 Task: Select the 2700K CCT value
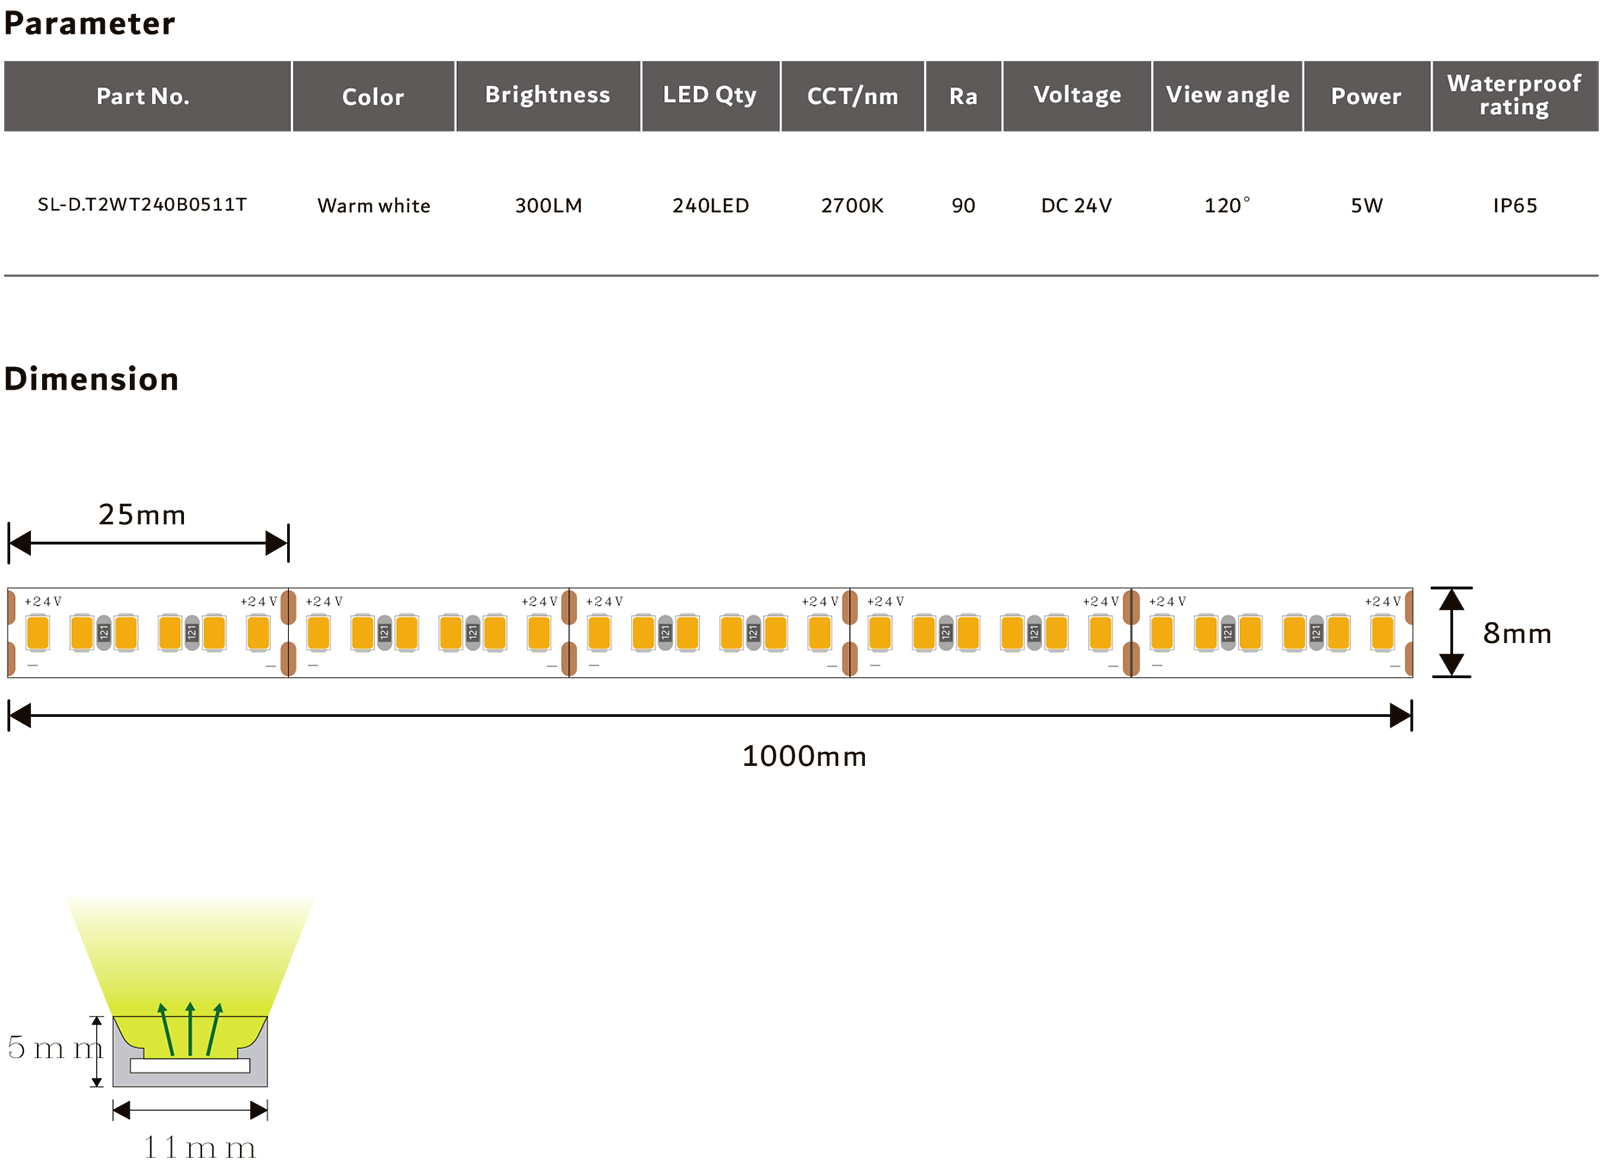pyautogui.click(x=852, y=206)
